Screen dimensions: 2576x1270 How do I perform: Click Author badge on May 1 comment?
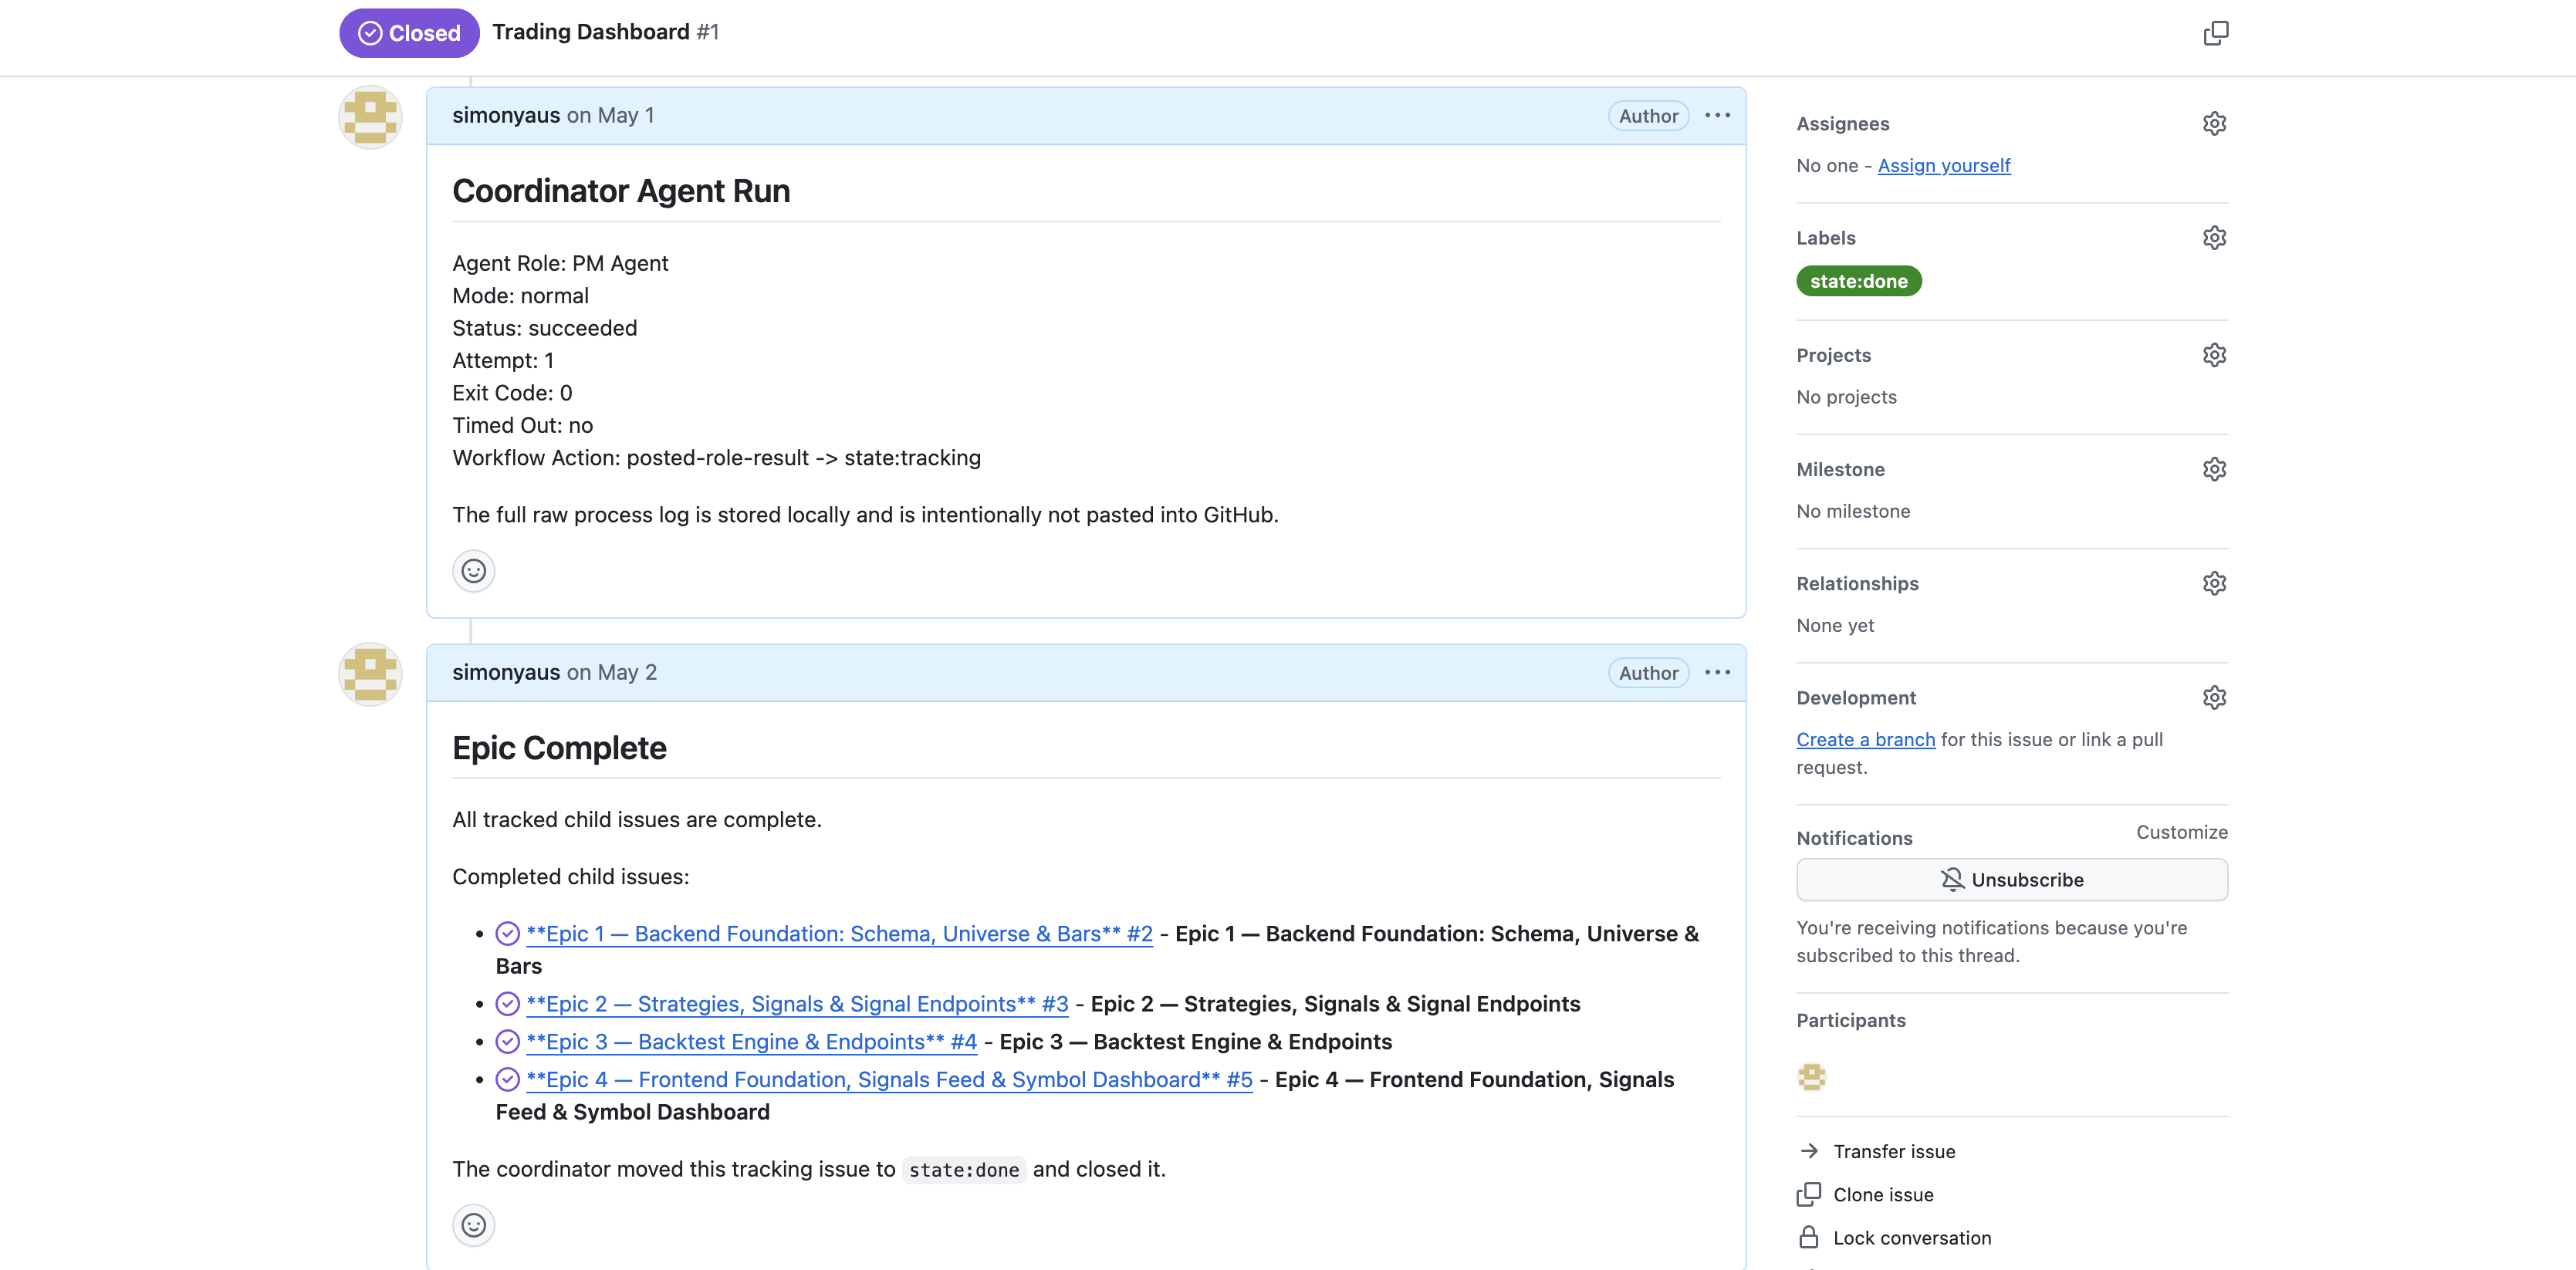click(x=1648, y=116)
